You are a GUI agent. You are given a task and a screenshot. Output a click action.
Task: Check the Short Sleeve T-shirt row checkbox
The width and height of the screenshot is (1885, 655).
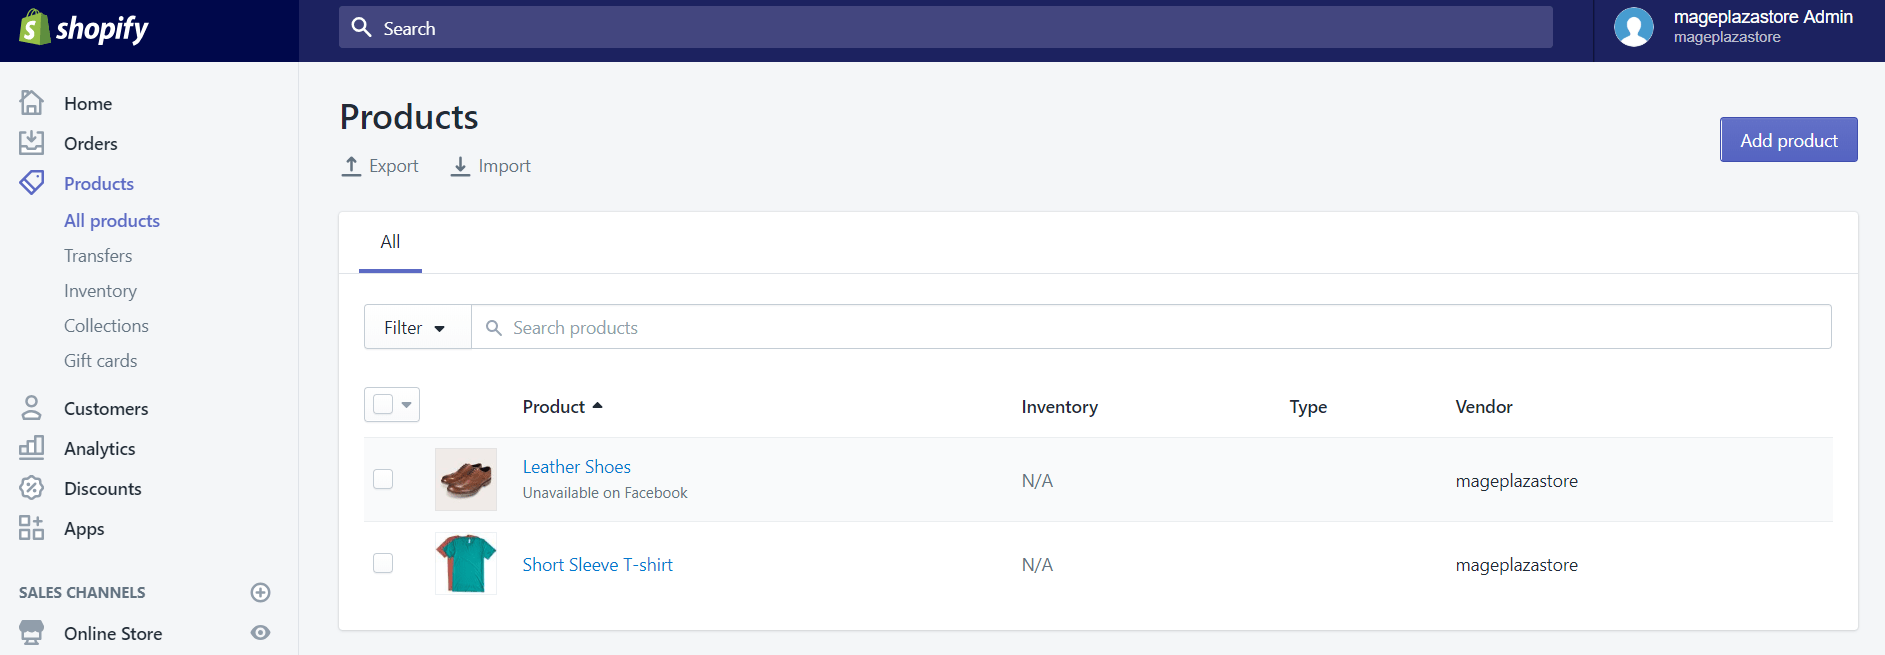coord(383,563)
